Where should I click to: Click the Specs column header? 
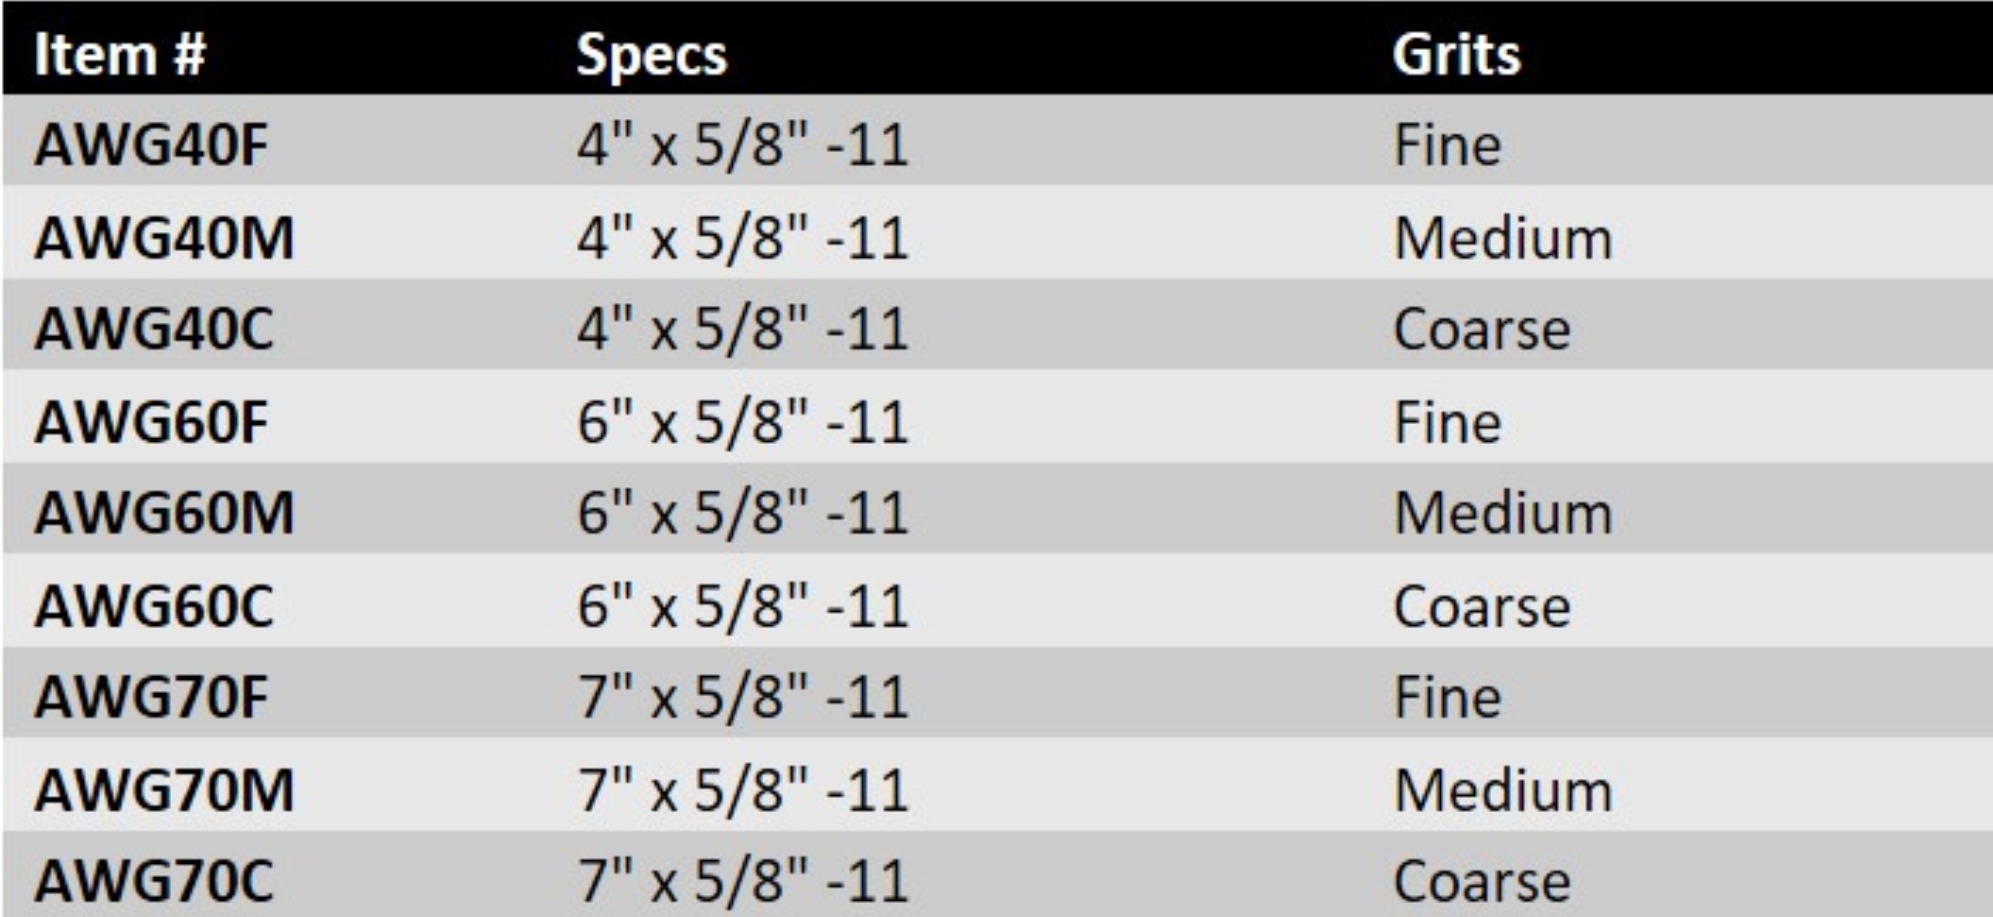651,55
